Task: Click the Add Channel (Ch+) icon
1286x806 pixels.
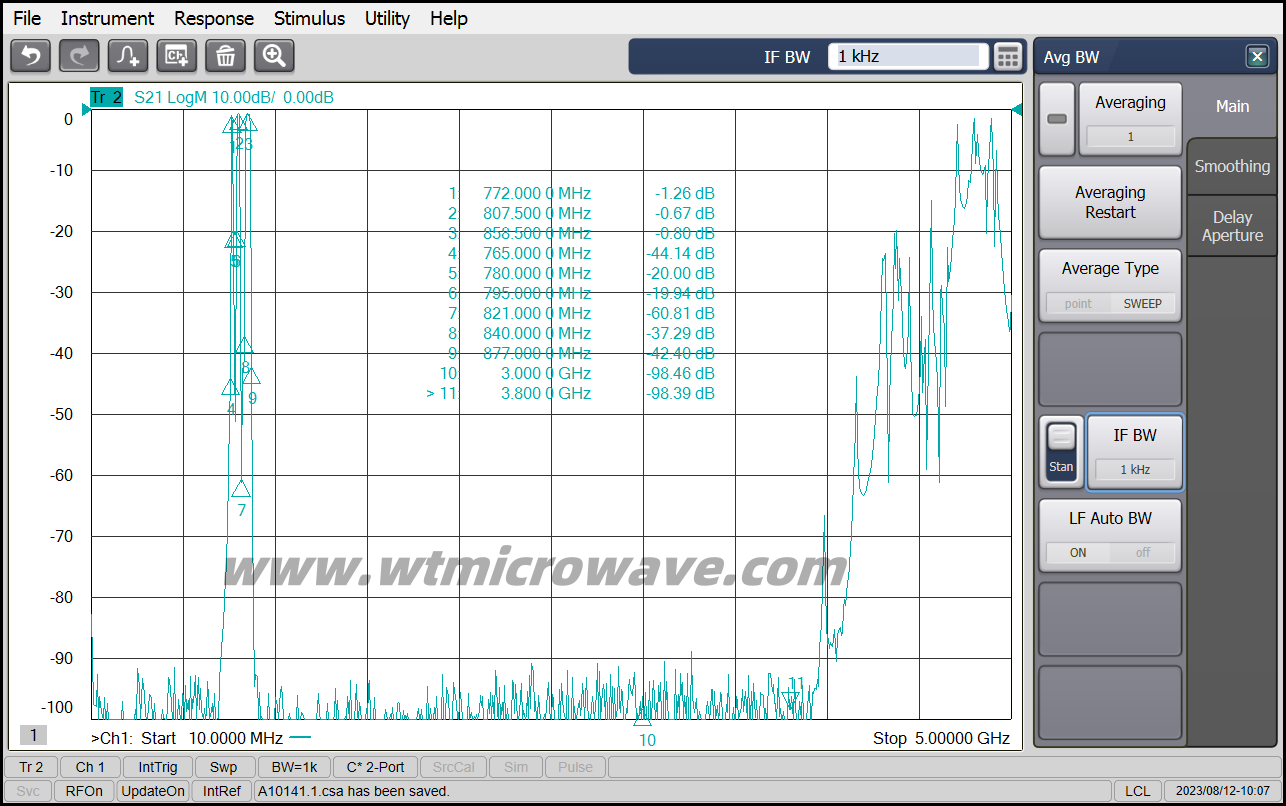Action: (x=177, y=56)
